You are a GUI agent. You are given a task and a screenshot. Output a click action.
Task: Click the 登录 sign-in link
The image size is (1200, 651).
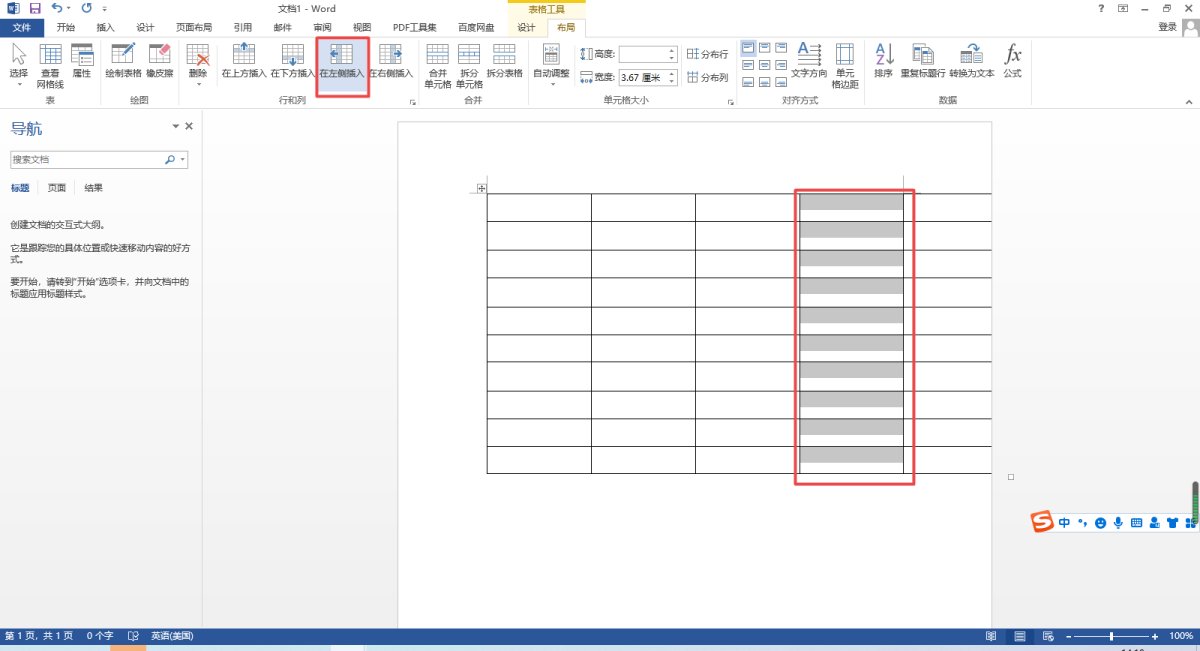1167,28
